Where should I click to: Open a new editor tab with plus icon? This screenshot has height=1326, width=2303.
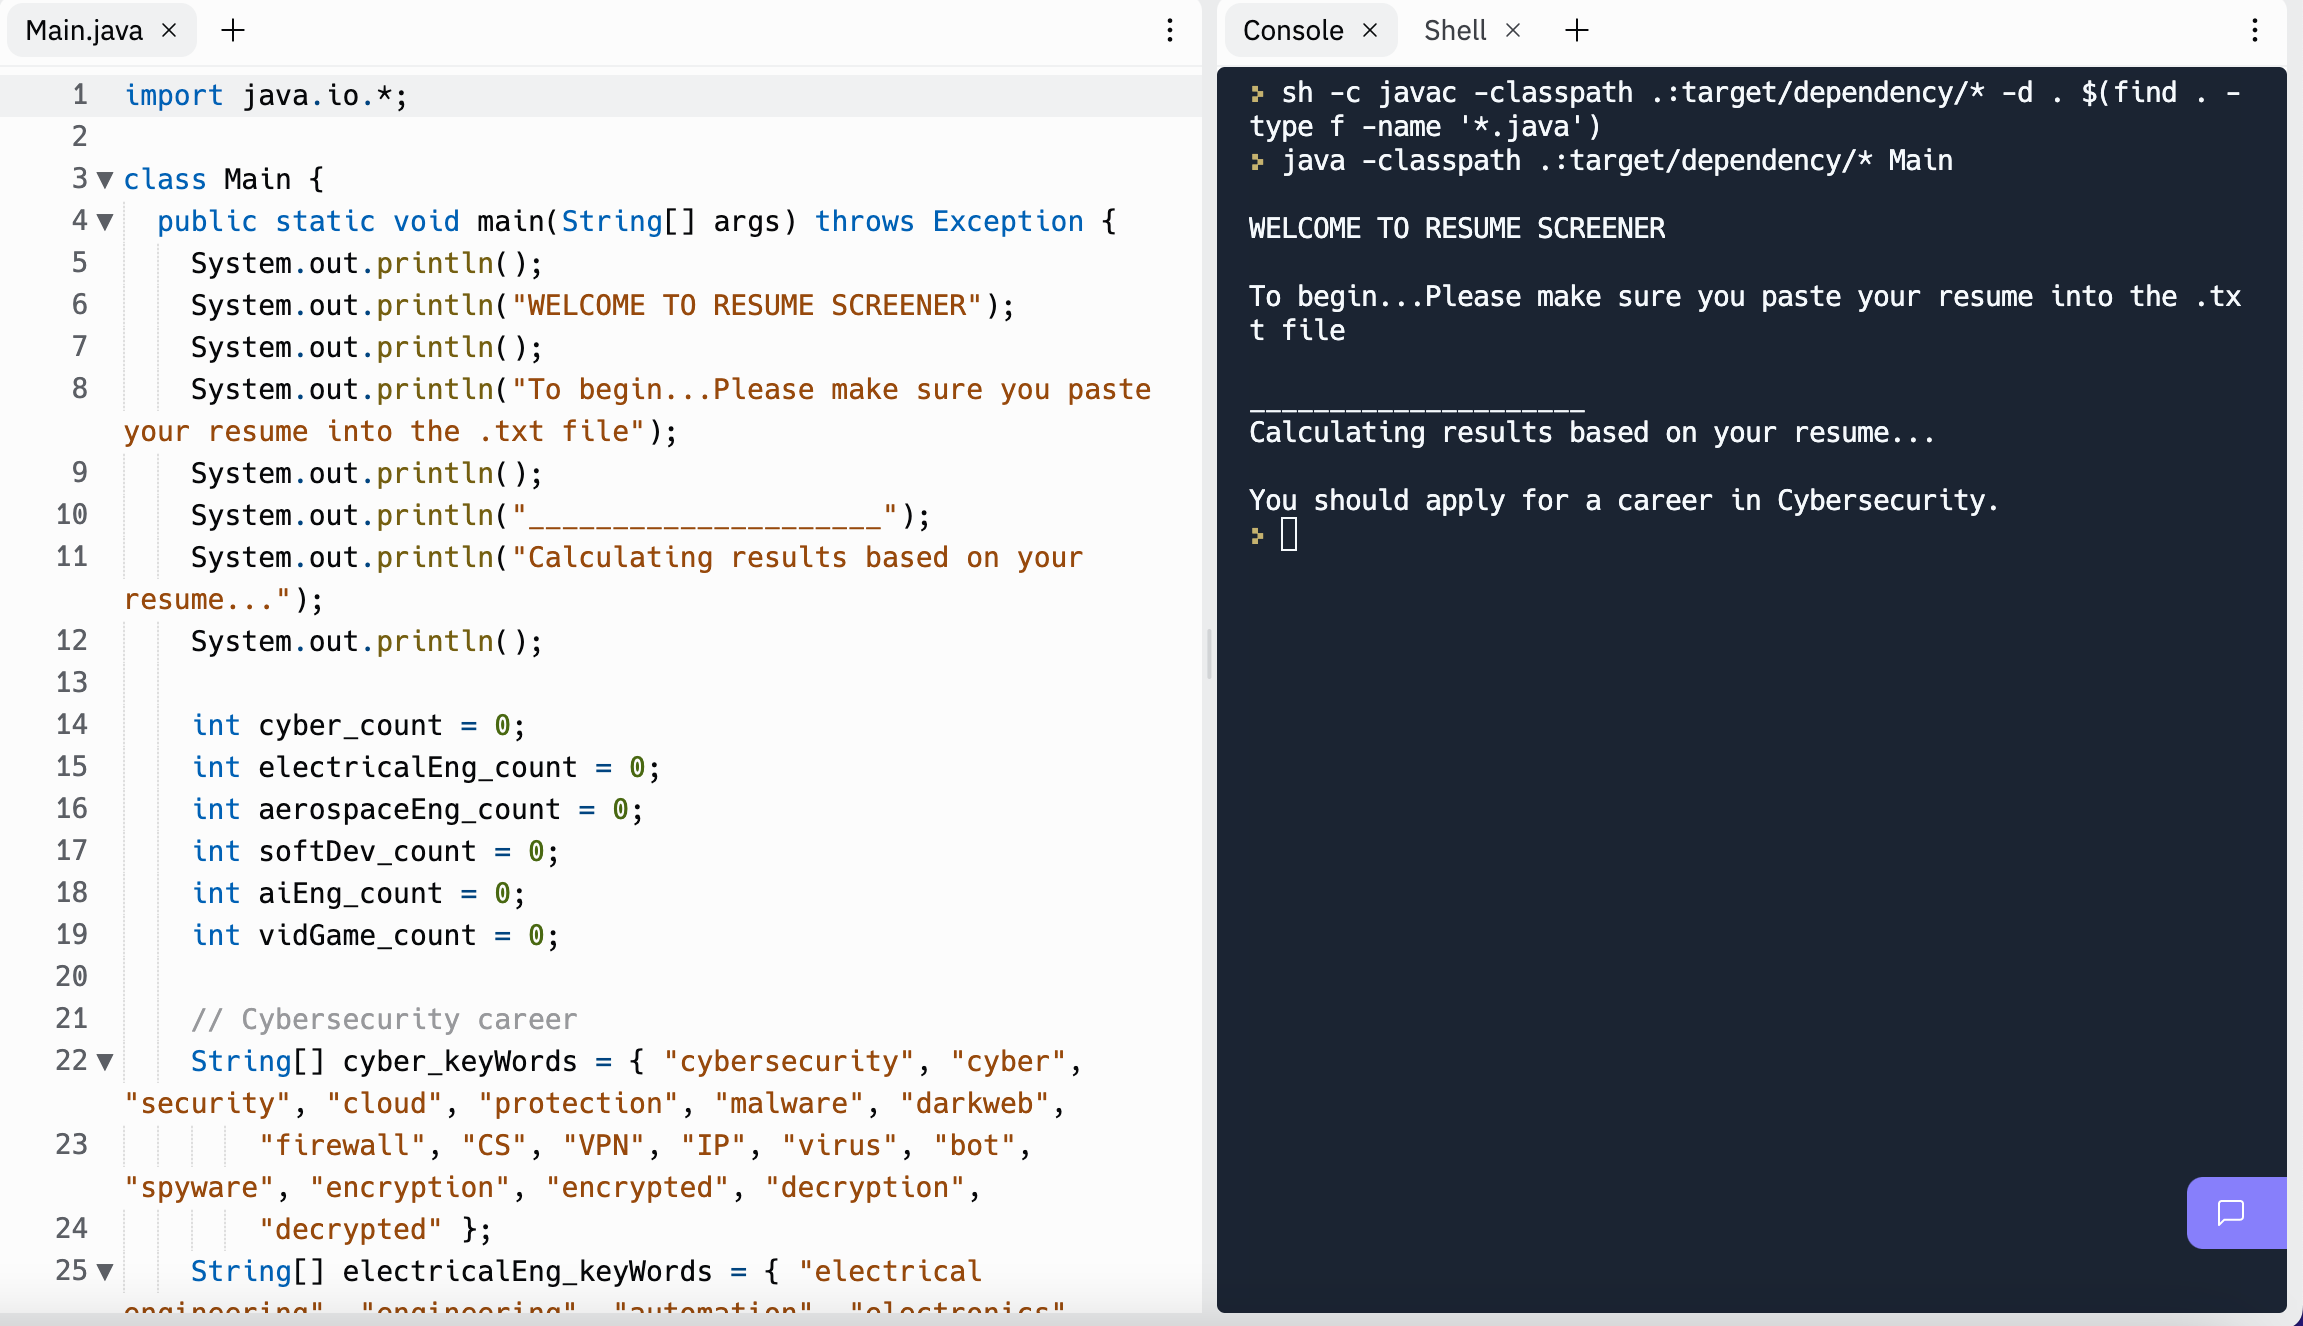pyautogui.click(x=233, y=30)
